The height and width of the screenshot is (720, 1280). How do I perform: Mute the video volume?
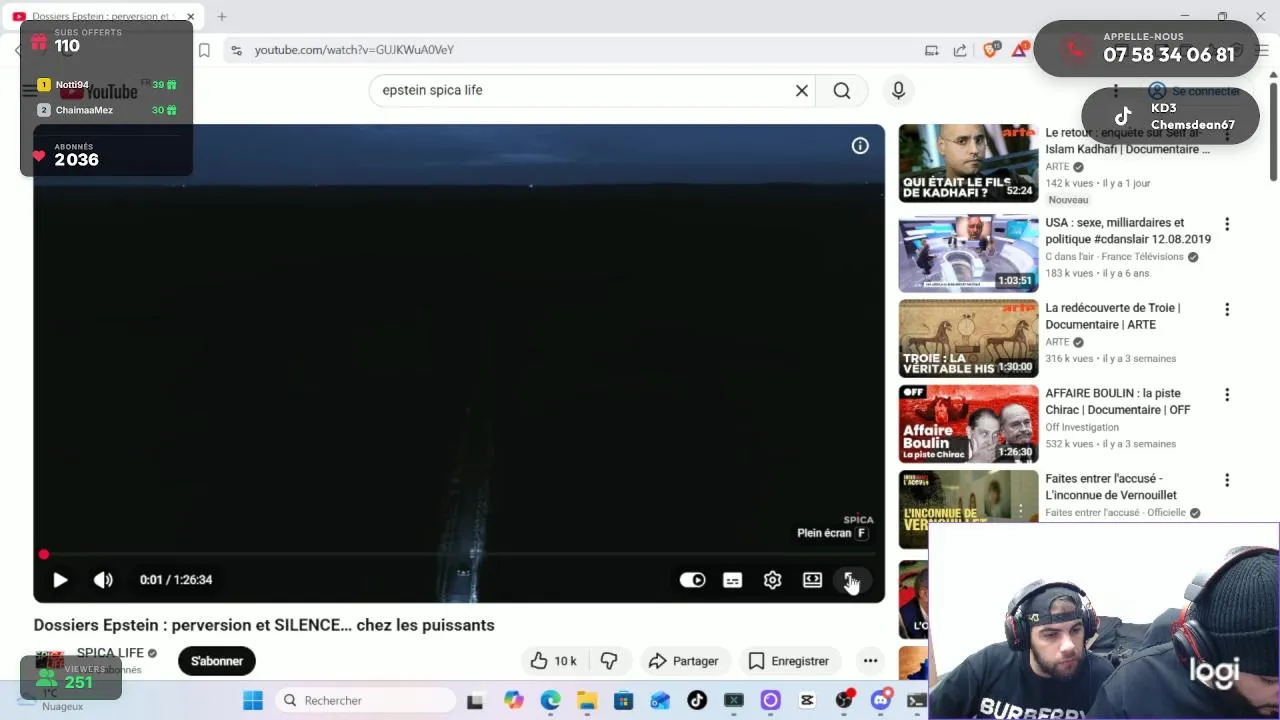(x=103, y=580)
